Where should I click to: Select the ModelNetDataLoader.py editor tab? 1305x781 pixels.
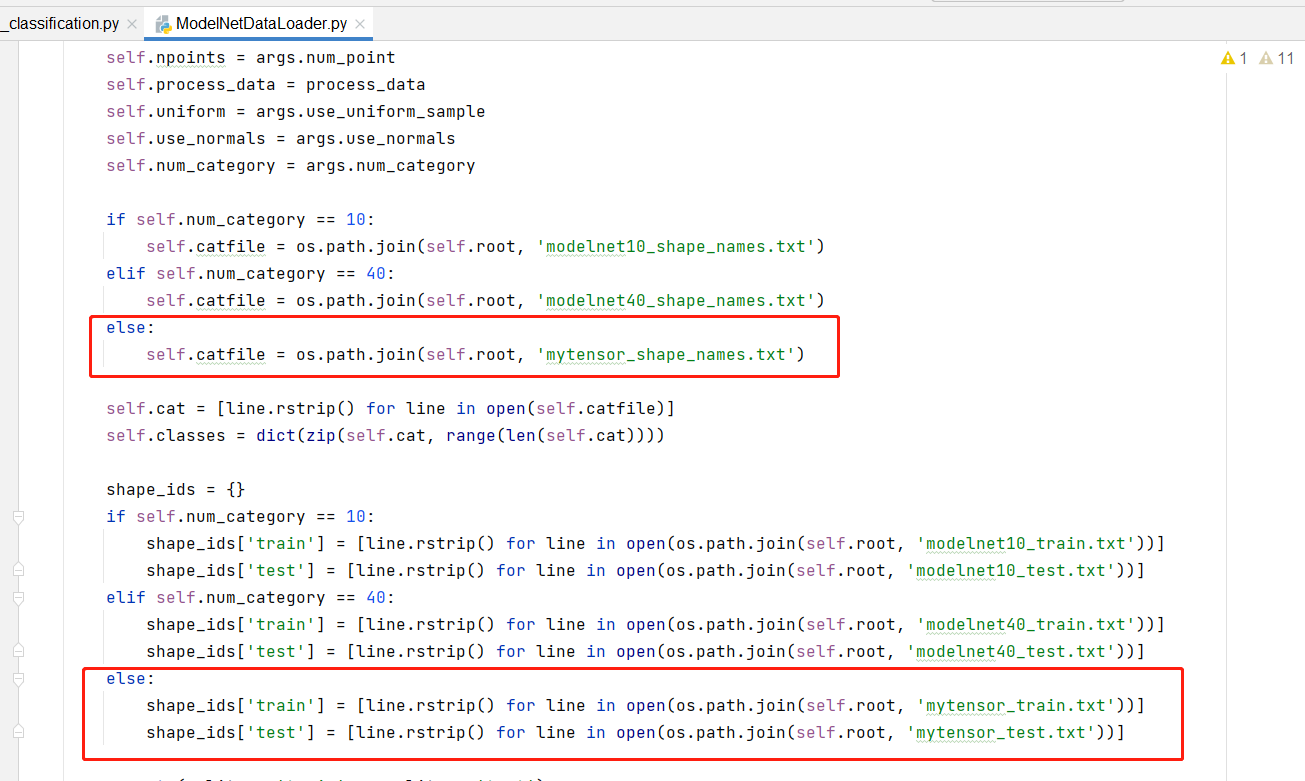[x=261, y=23]
